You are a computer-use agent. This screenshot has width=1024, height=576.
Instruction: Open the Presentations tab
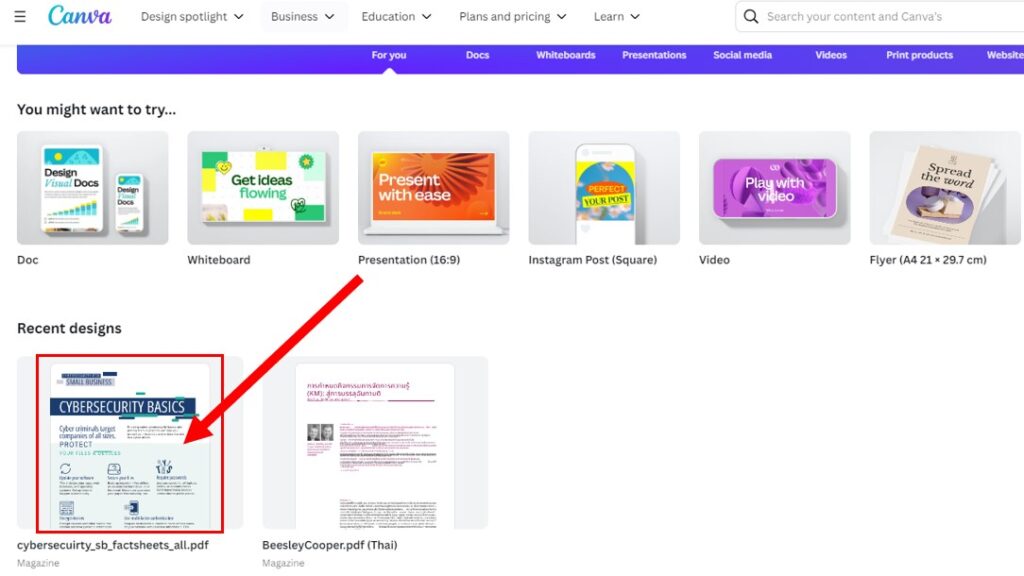click(654, 55)
